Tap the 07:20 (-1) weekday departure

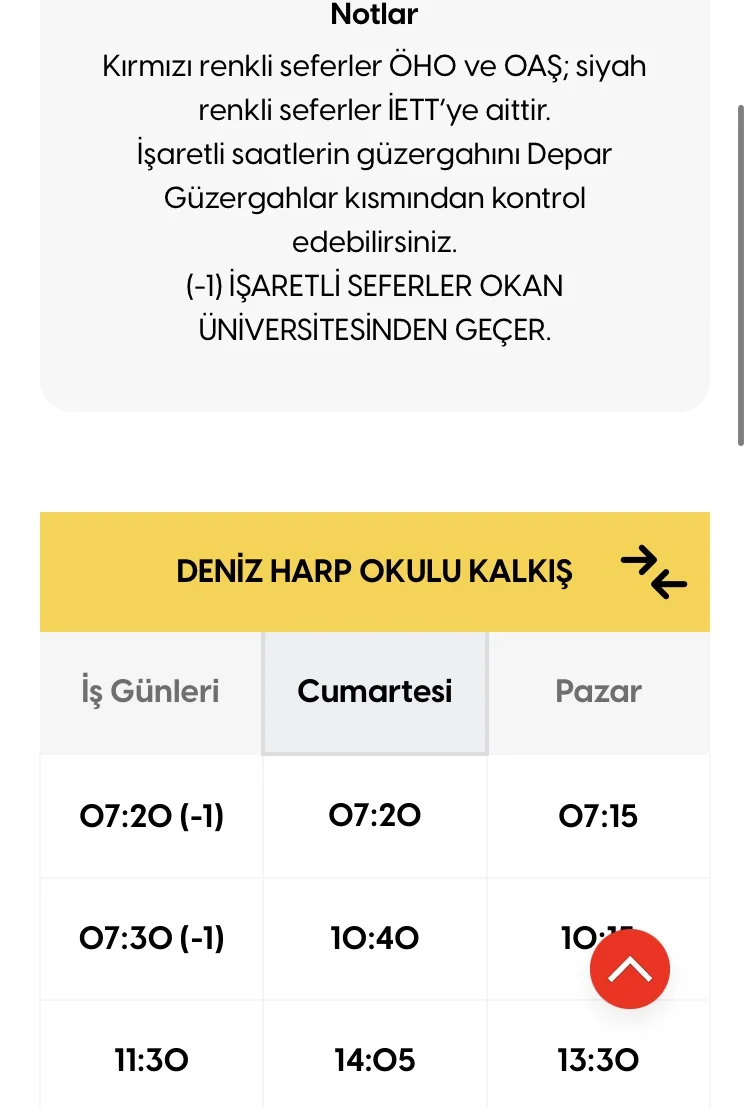[x=152, y=816]
